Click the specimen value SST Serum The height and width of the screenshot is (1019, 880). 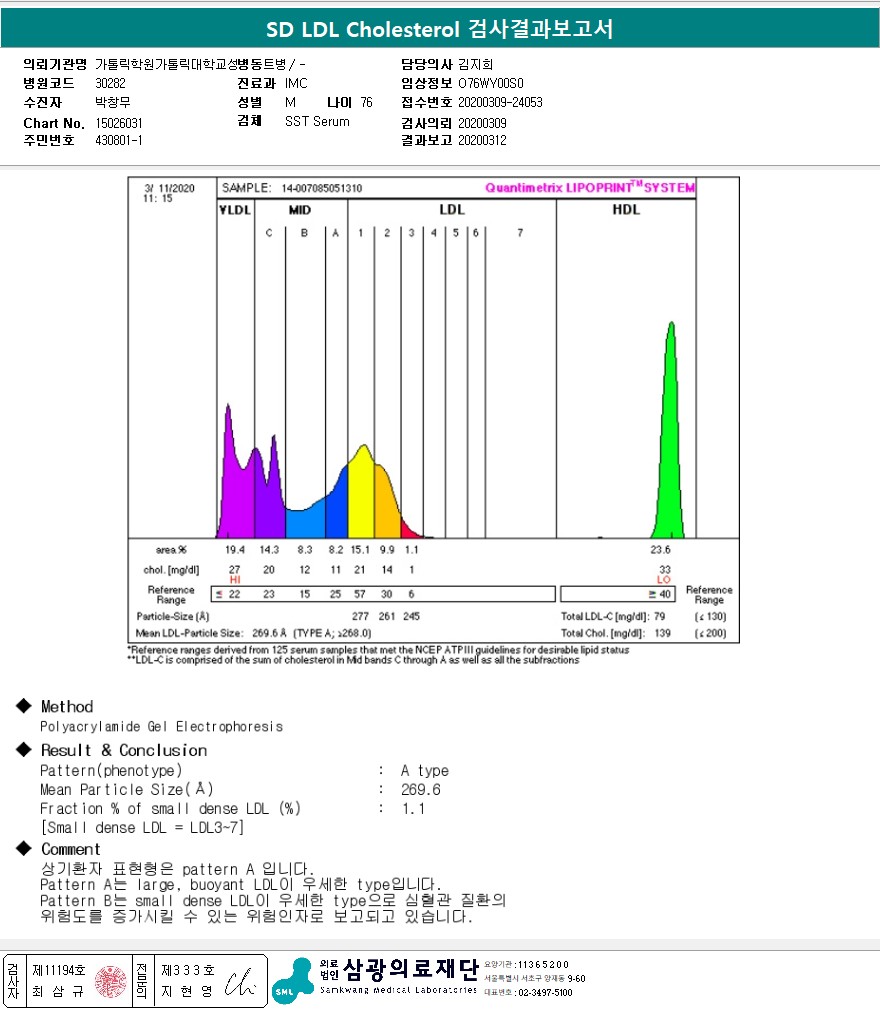pos(317,122)
